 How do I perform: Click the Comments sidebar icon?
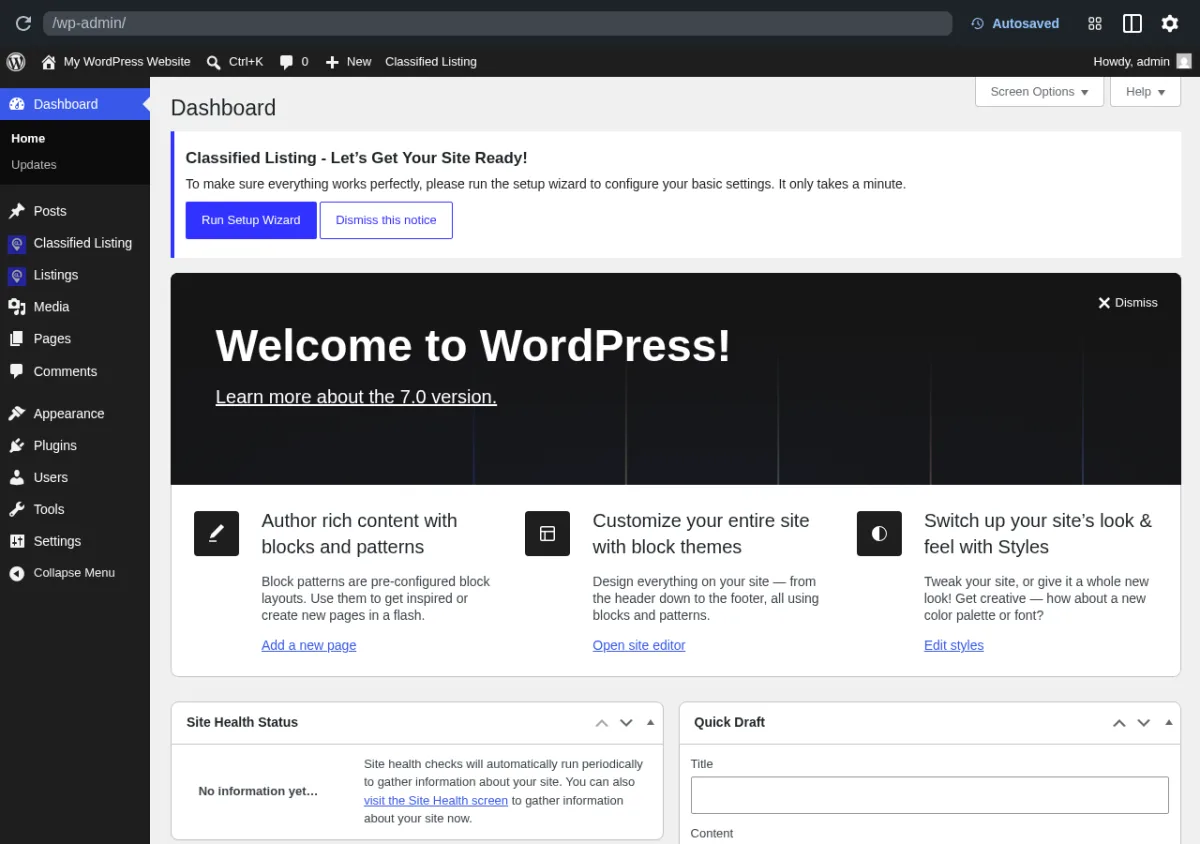17,371
